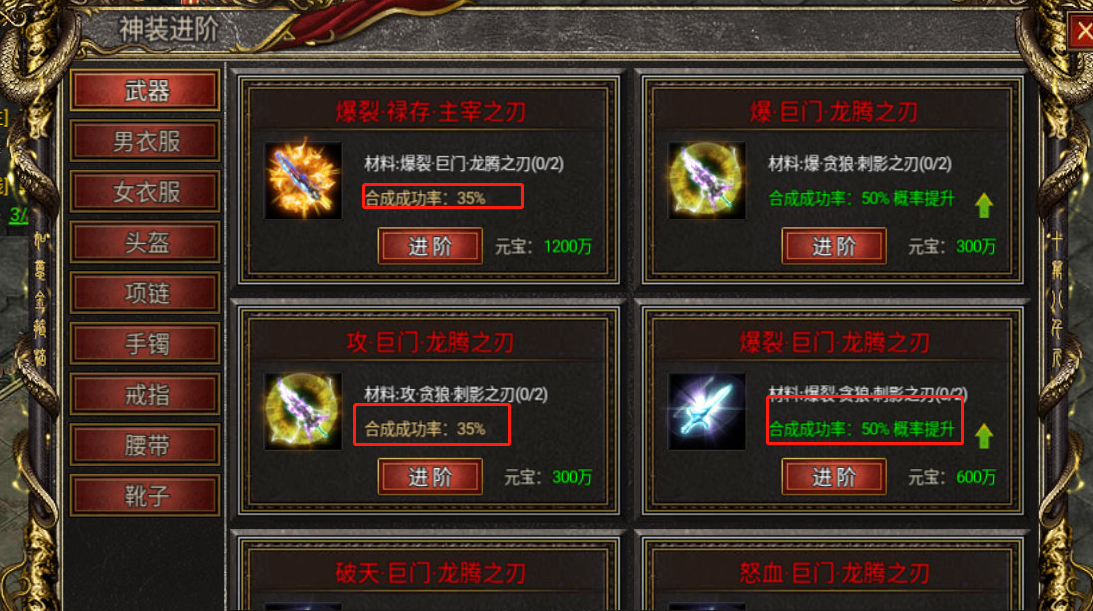Click 进阶 button costing 600万 元宝
This screenshot has height=611, width=1093.
(834, 477)
